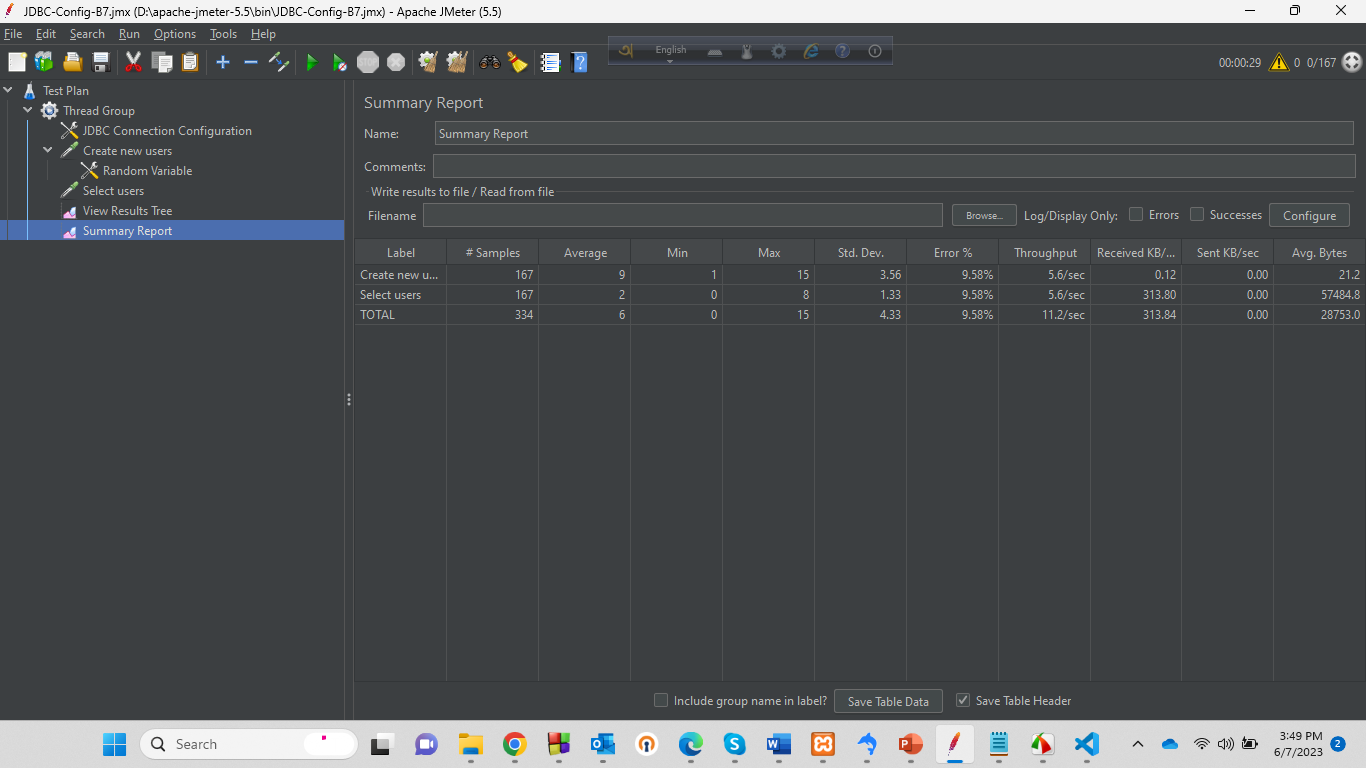Open the Search binoculars icon
Image resolution: width=1366 pixels, height=768 pixels.
[x=489, y=62]
